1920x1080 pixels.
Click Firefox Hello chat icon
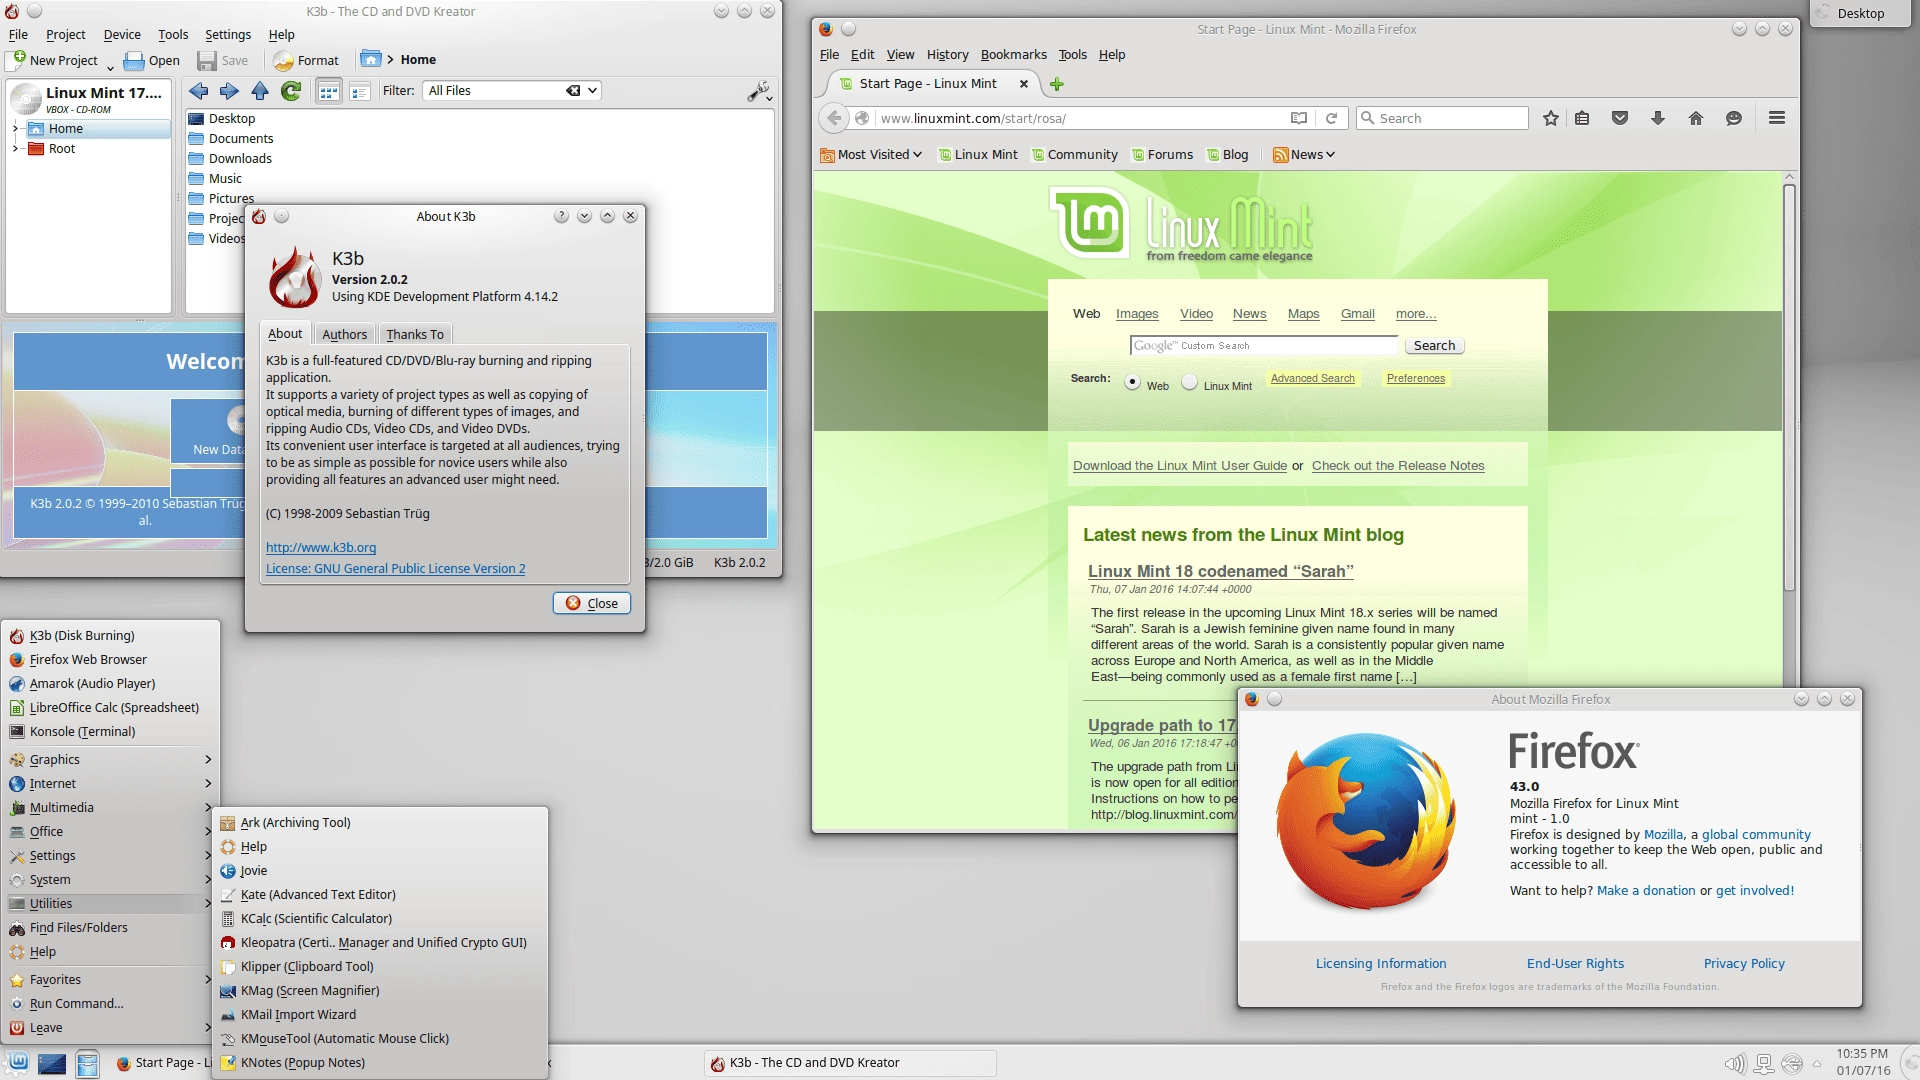pyautogui.click(x=1734, y=118)
